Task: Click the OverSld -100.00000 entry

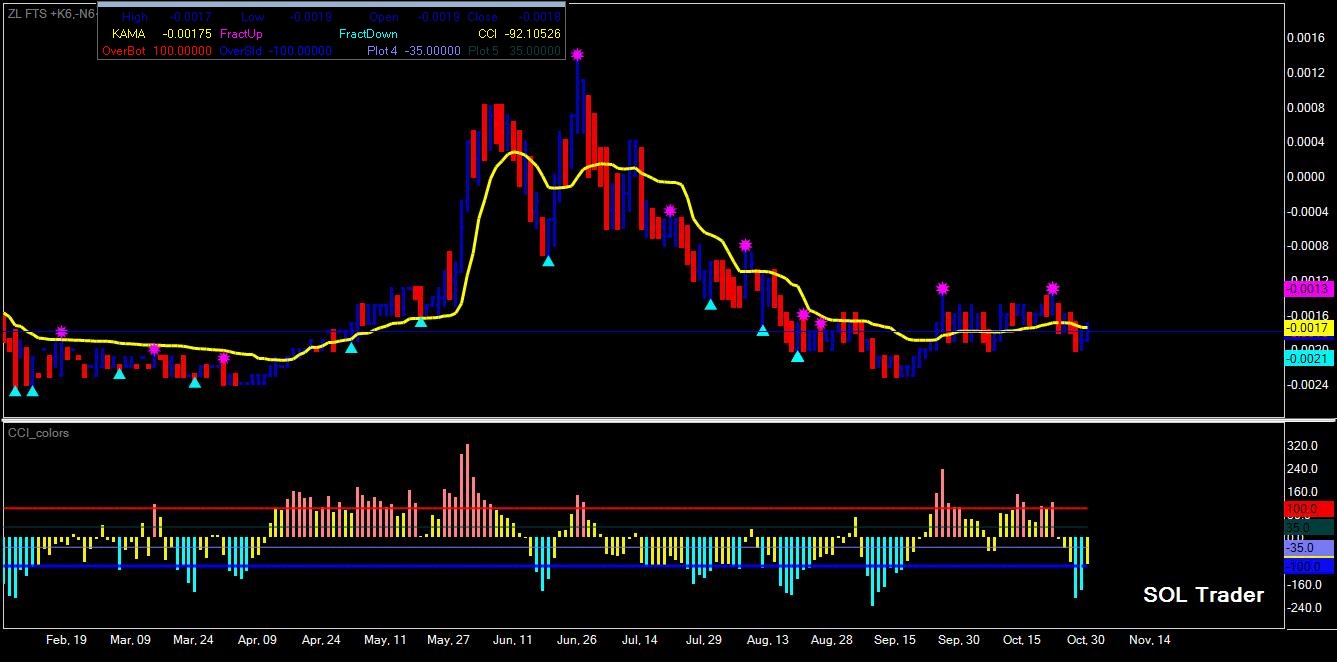Action: (x=275, y=50)
